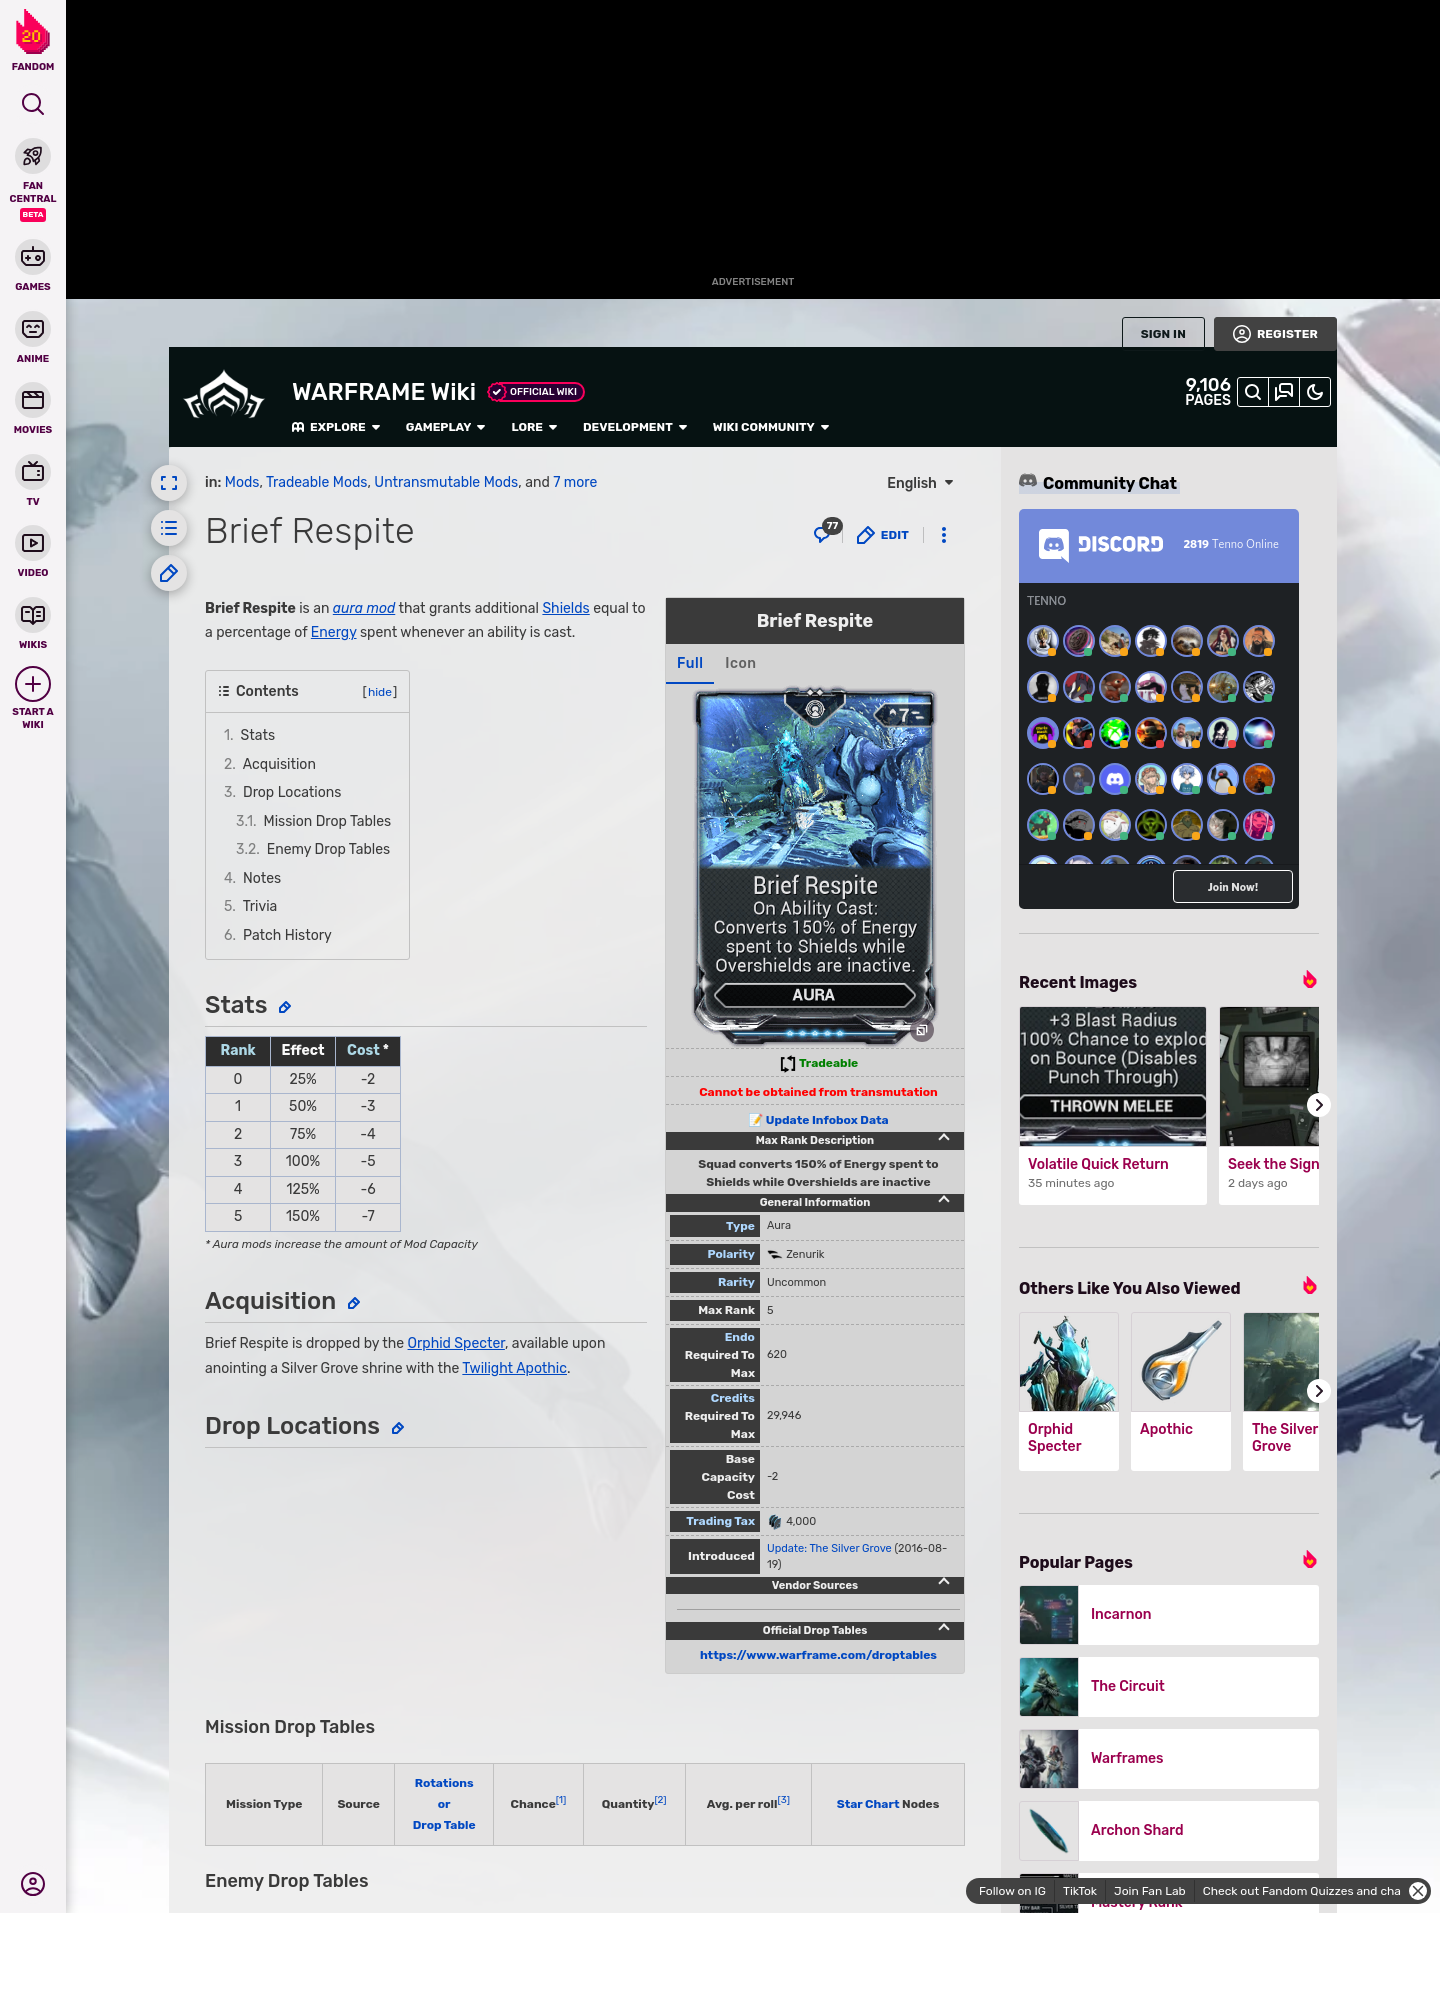Click the Register button

1275,334
